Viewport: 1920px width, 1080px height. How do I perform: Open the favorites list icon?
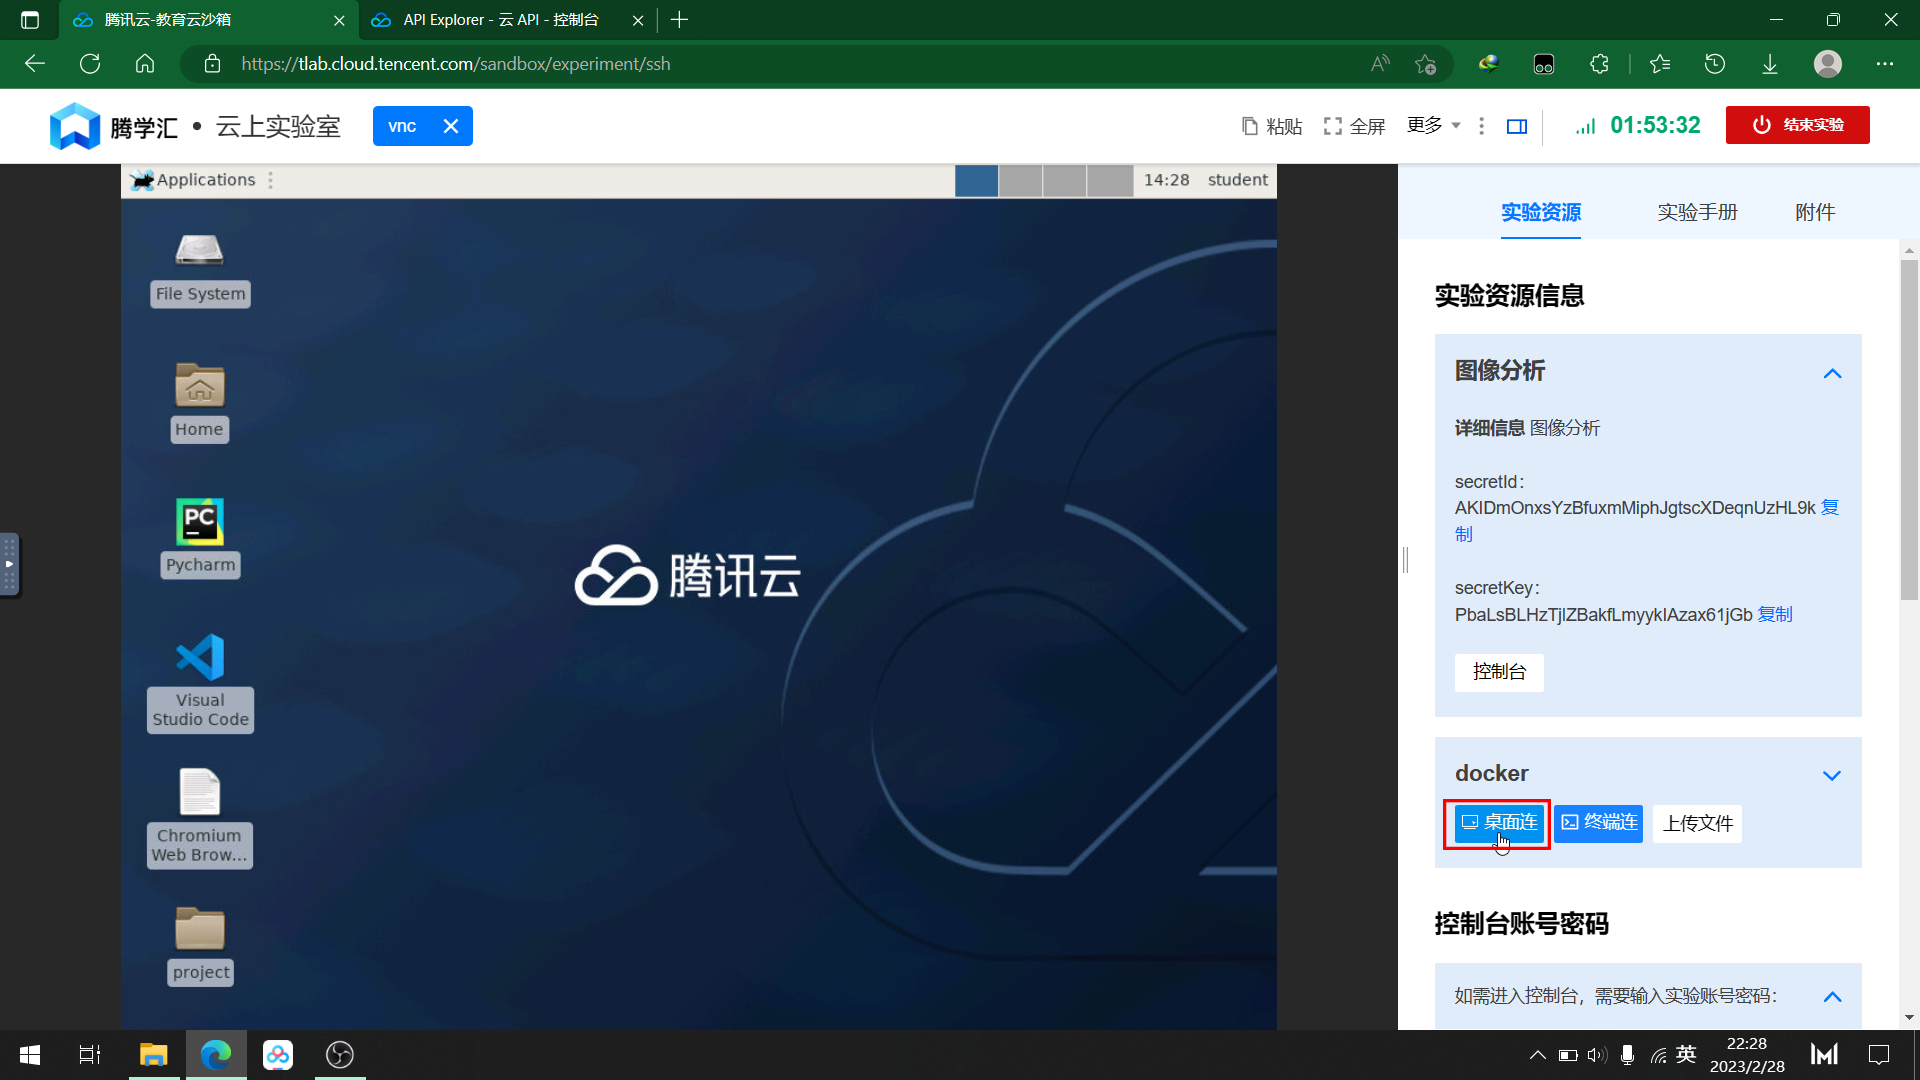pyautogui.click(x=1660, y=64)
